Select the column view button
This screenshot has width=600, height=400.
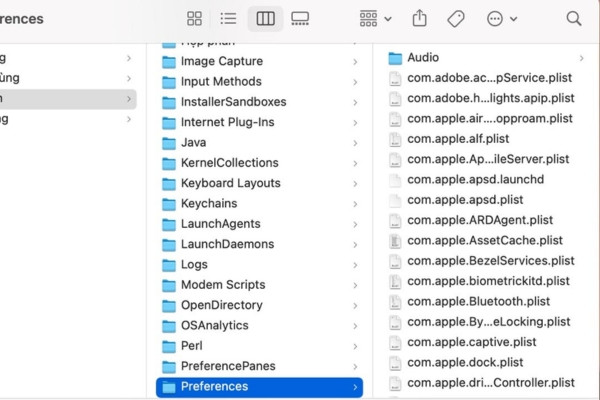(x=265, y=18)
